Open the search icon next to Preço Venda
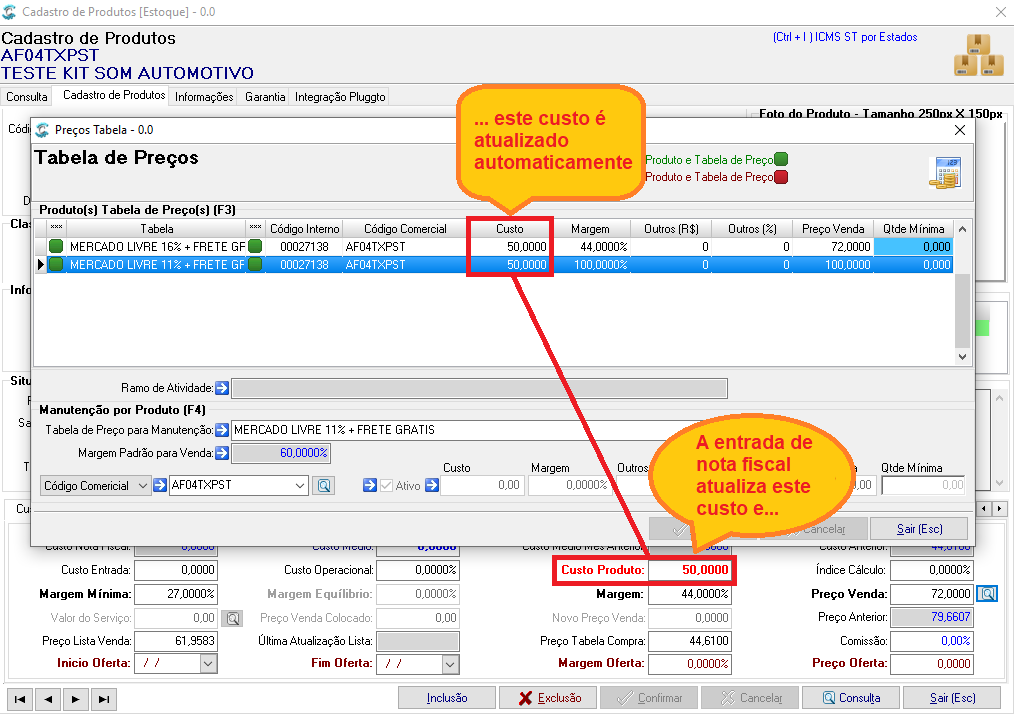The width and height of the screenshot is (1014, 714). (987, 593)
